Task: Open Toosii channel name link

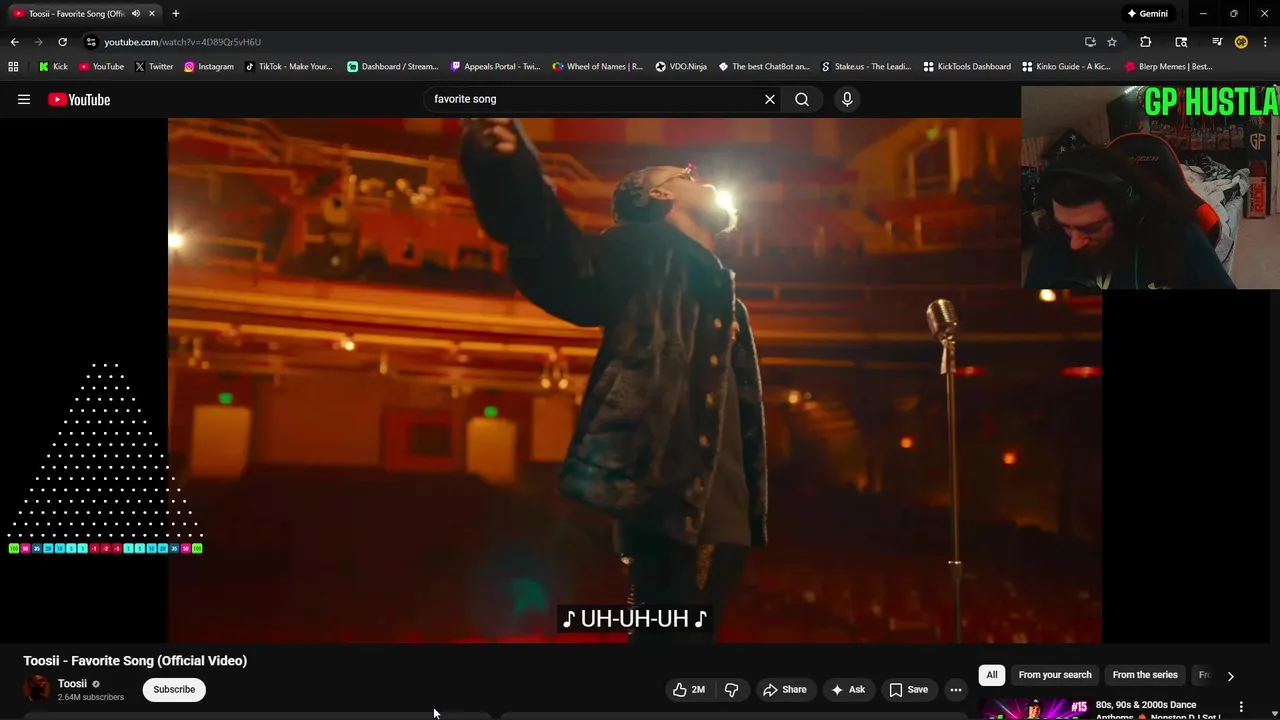Action: tap(72, 684)
